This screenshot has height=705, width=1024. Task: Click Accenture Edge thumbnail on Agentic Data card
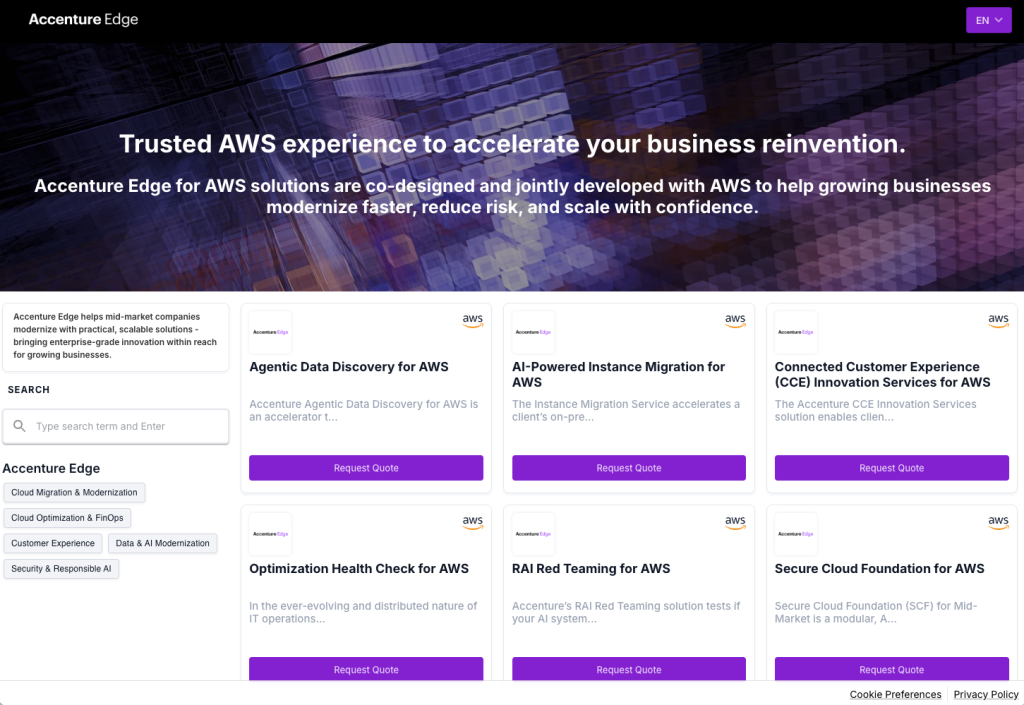click(x=270, y=332)
